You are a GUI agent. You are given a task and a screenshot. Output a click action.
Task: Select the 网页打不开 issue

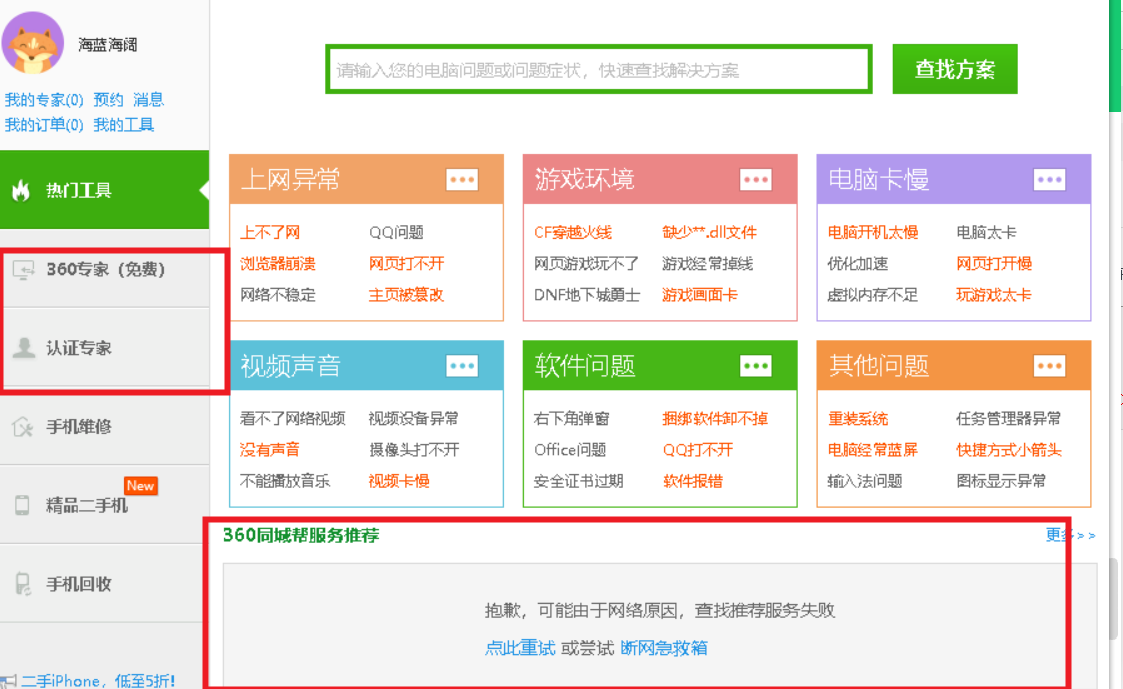(x=406, y=264)
